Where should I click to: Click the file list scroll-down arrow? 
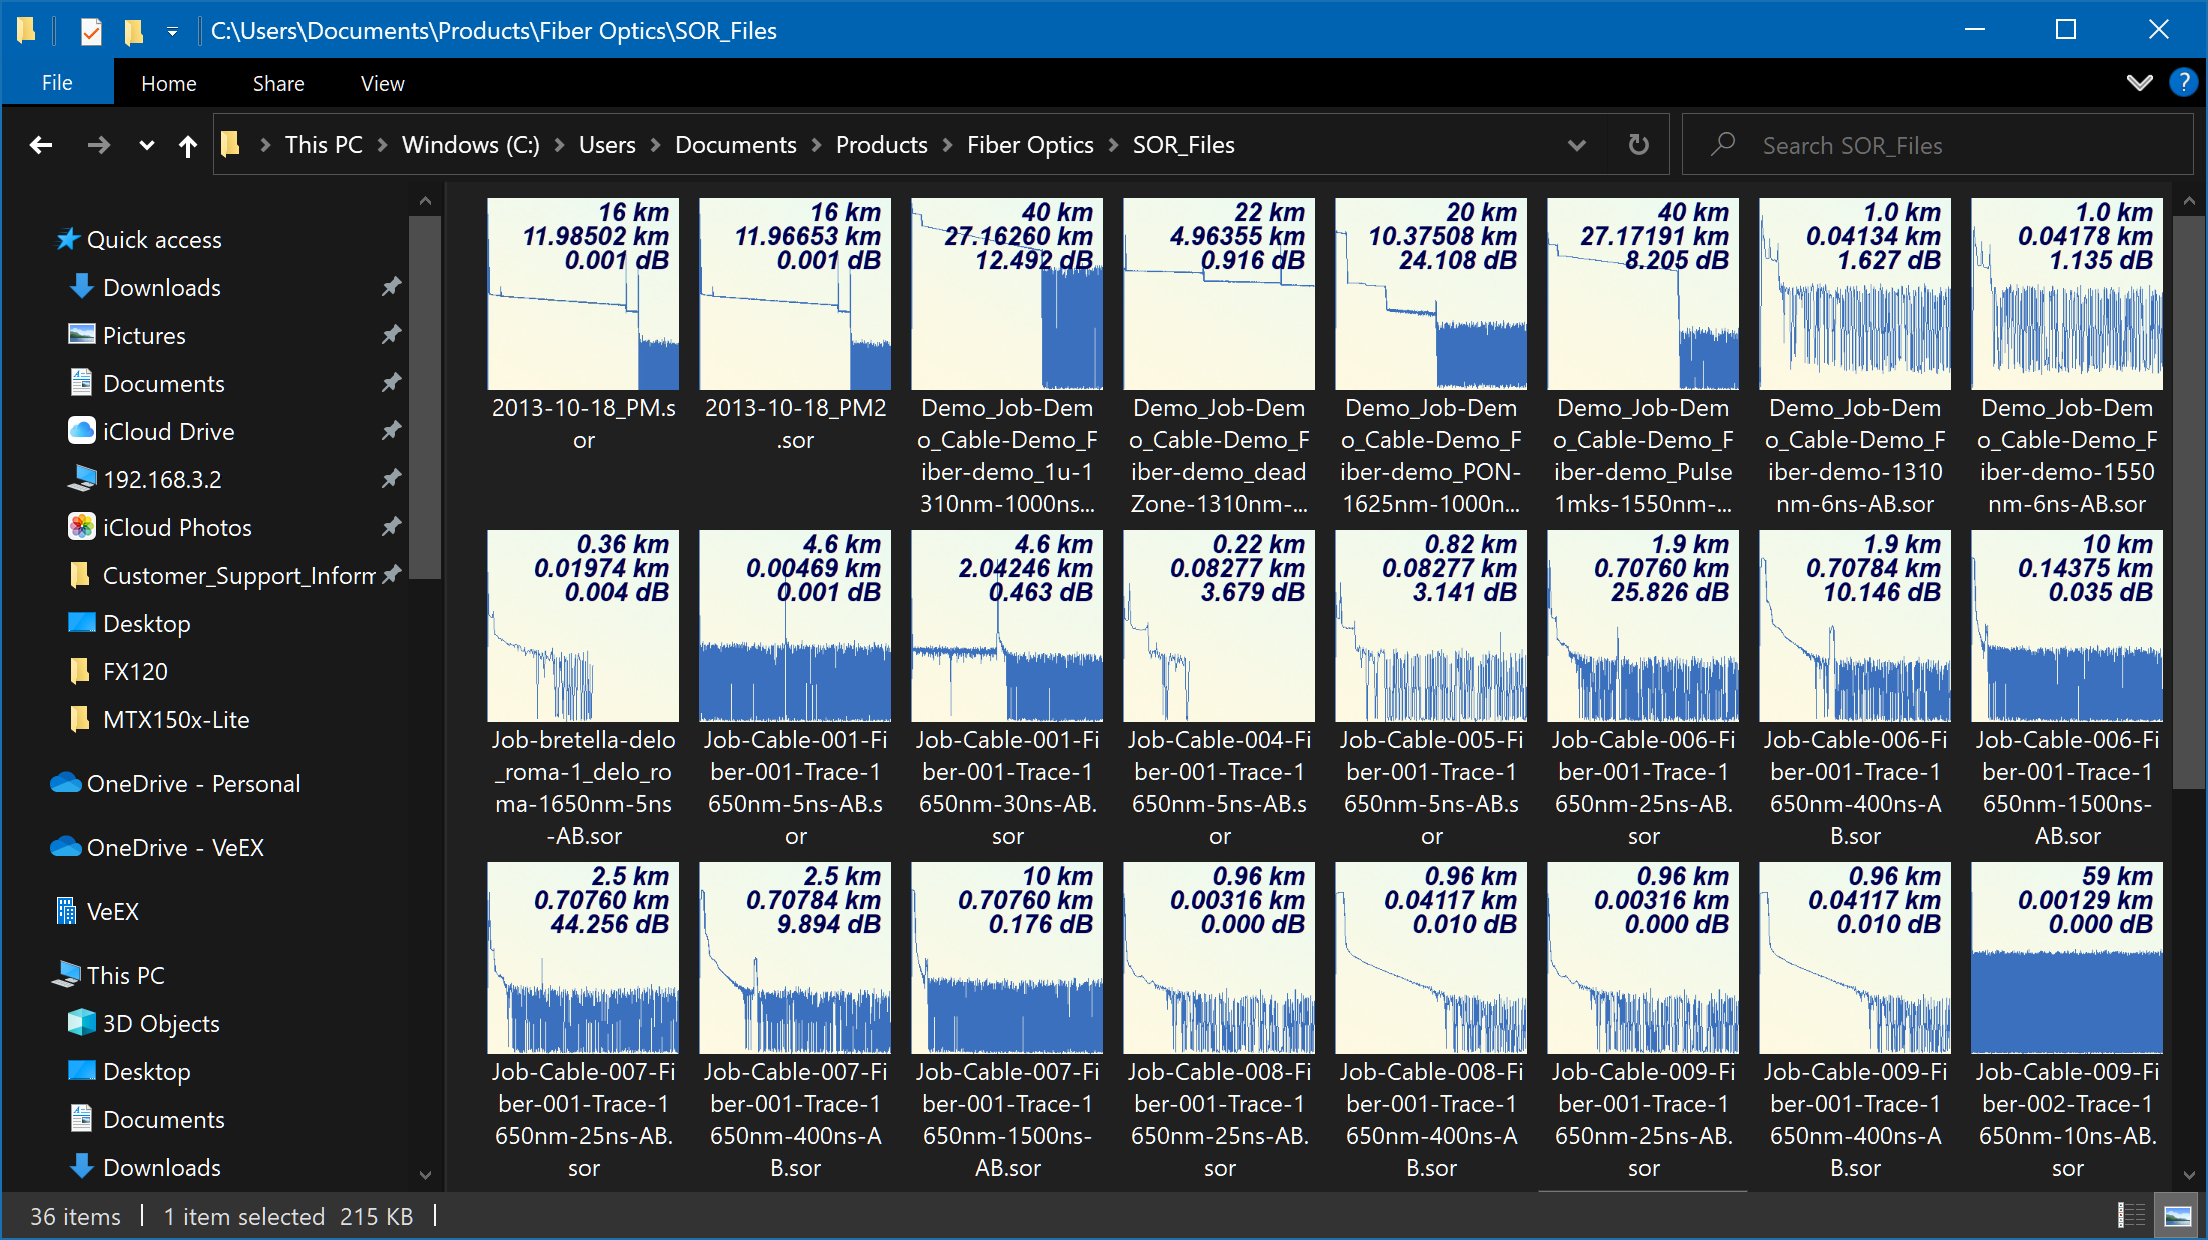point(2188,1176)
